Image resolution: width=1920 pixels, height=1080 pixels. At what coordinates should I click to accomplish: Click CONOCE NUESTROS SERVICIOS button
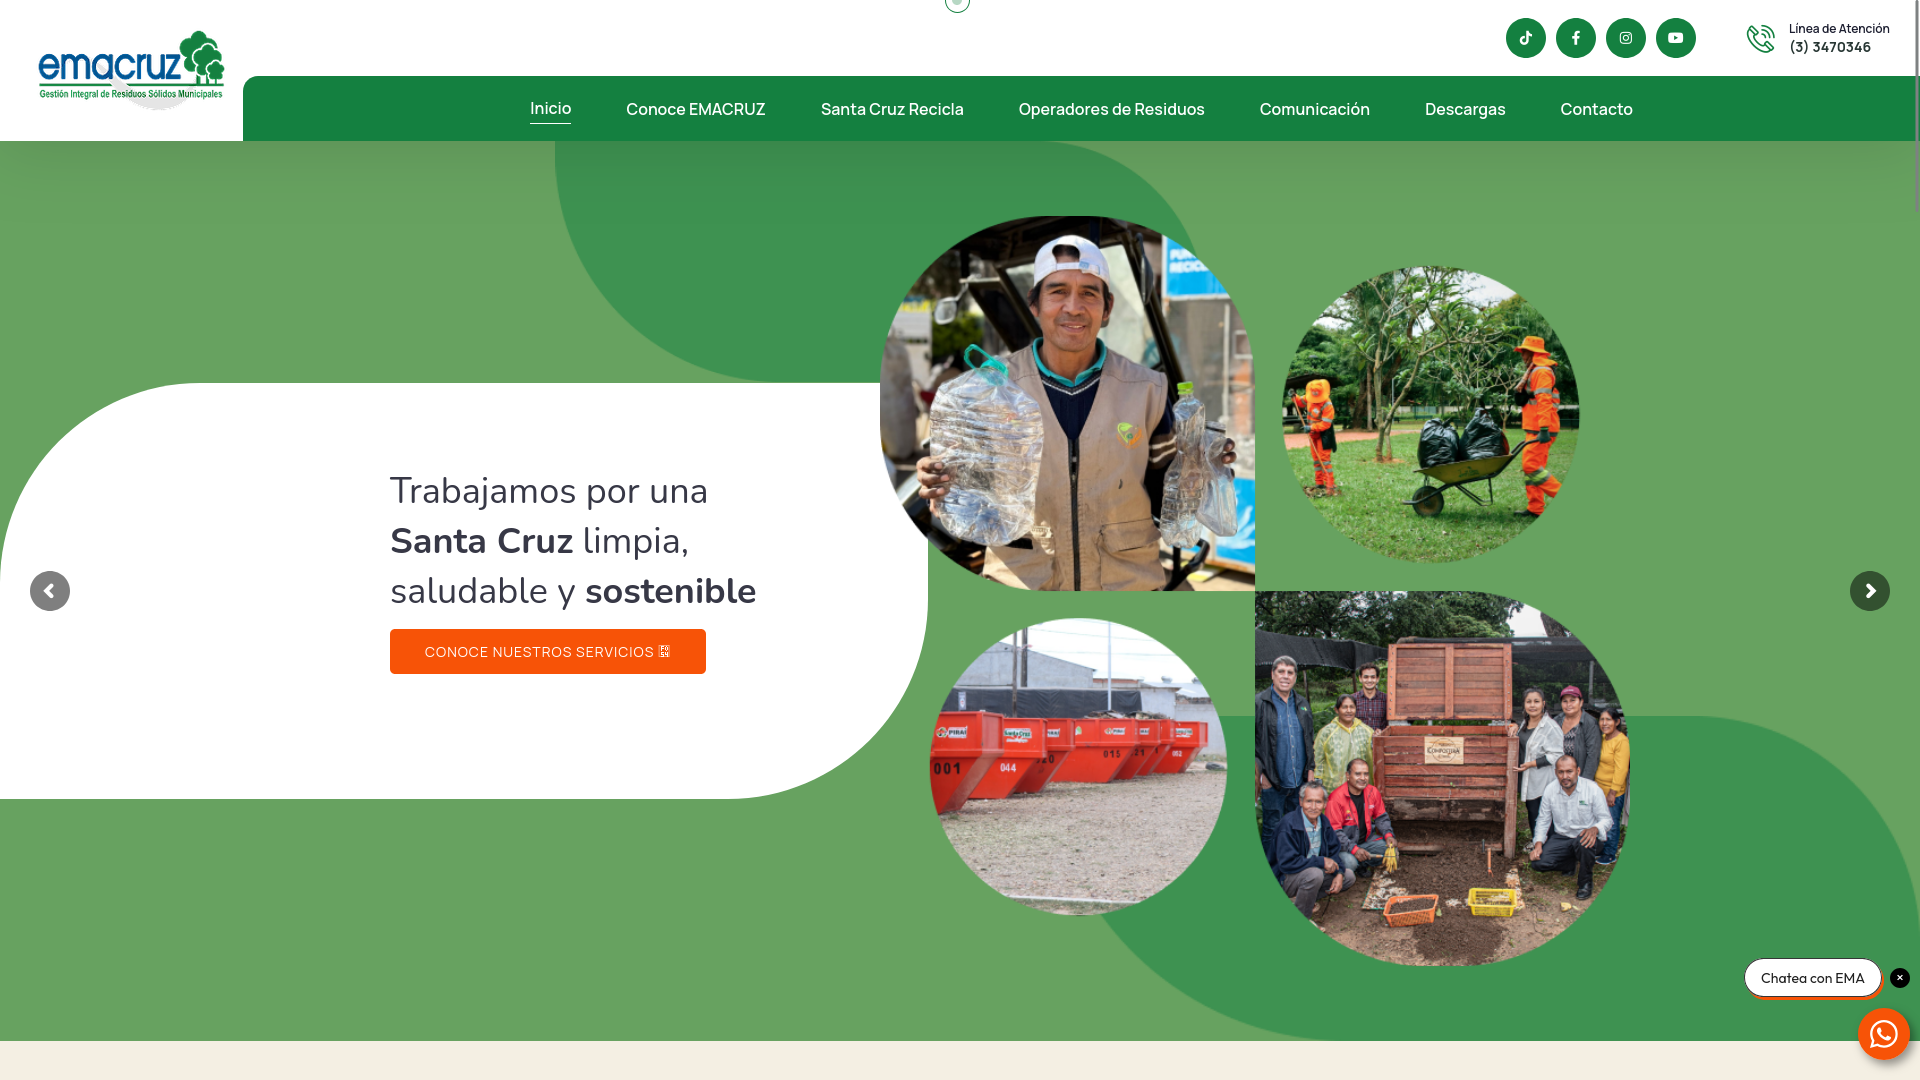coord(547,651)
